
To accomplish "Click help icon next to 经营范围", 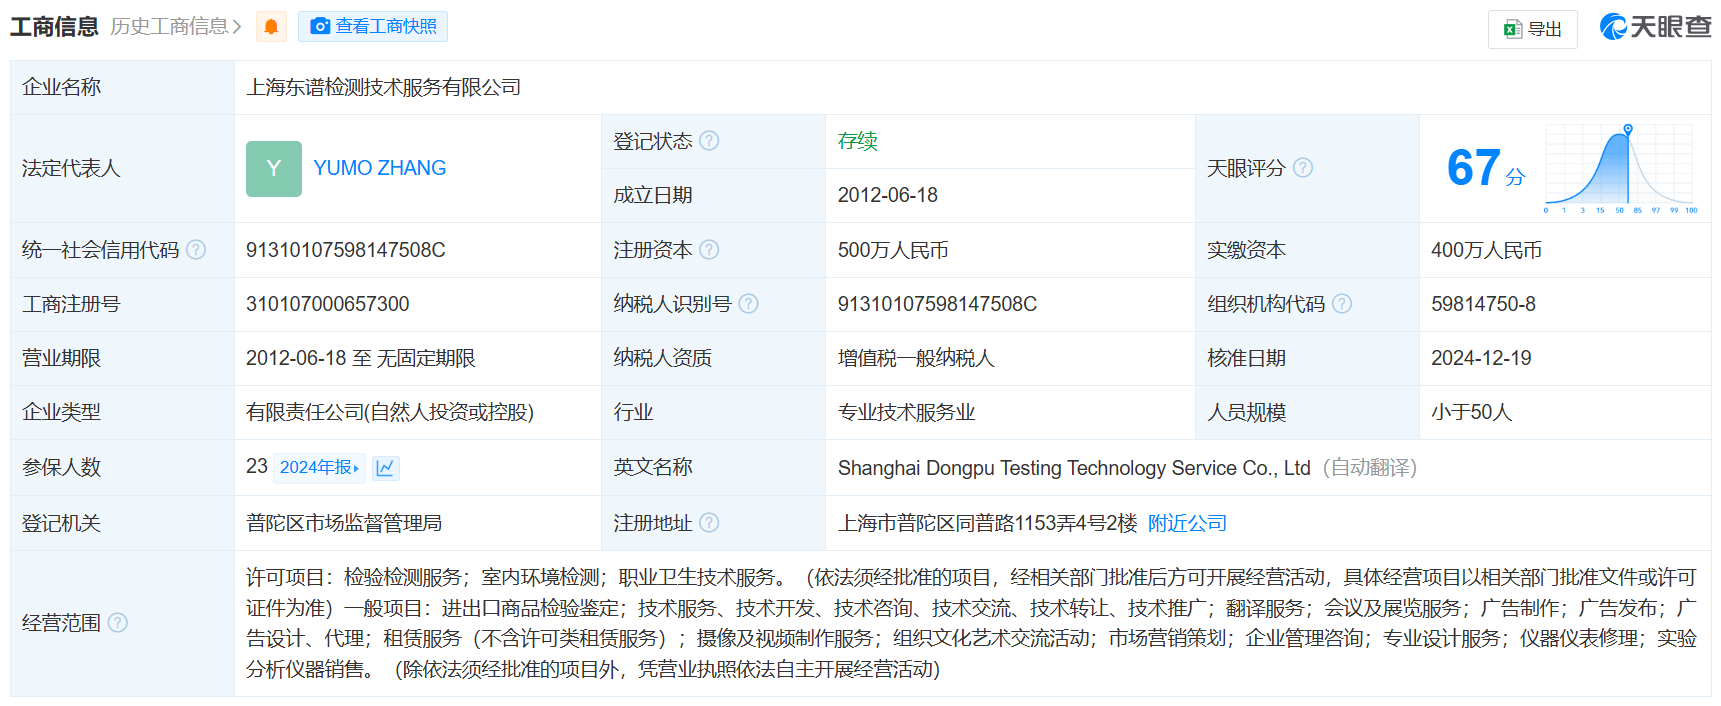I will [117, 623].
